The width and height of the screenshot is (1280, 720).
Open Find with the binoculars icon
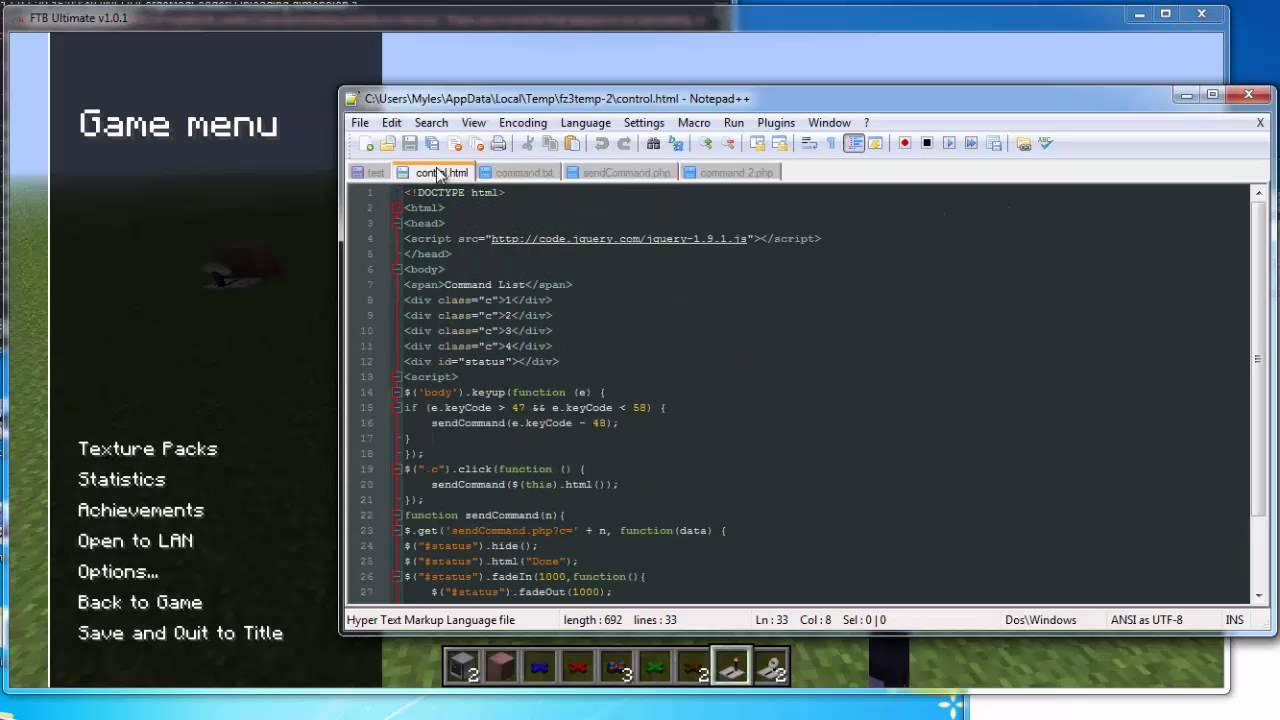coord(653,143)
